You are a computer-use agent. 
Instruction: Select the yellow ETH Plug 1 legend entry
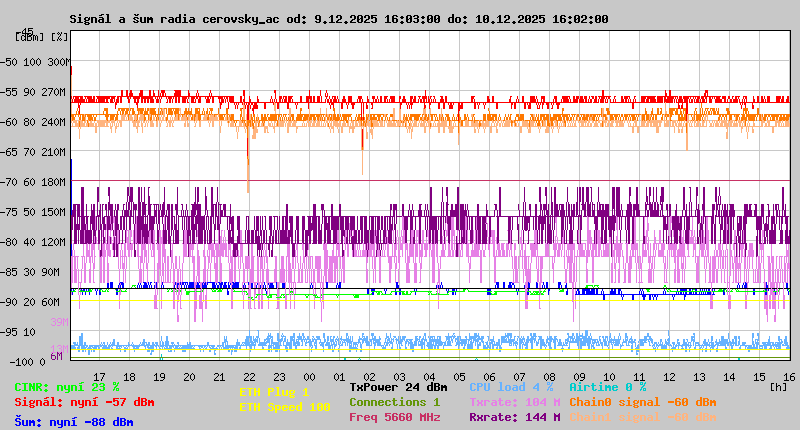(274, 392)
